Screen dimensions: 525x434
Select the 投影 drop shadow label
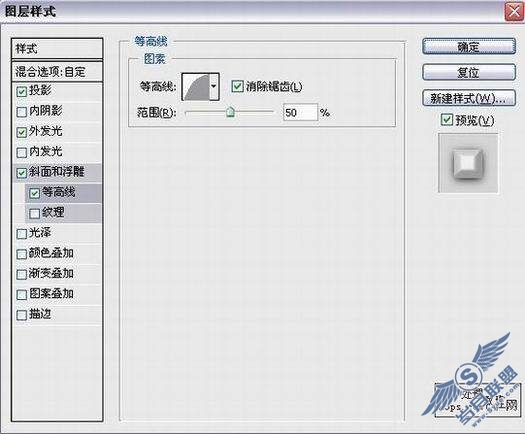click(40, 91)
